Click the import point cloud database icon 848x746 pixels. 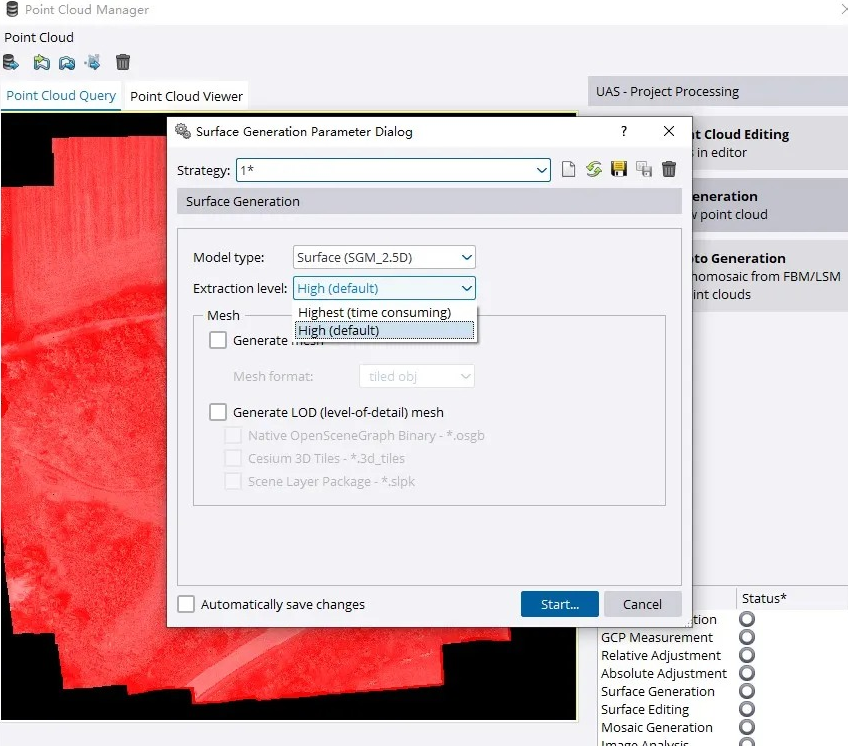[10, 62]
